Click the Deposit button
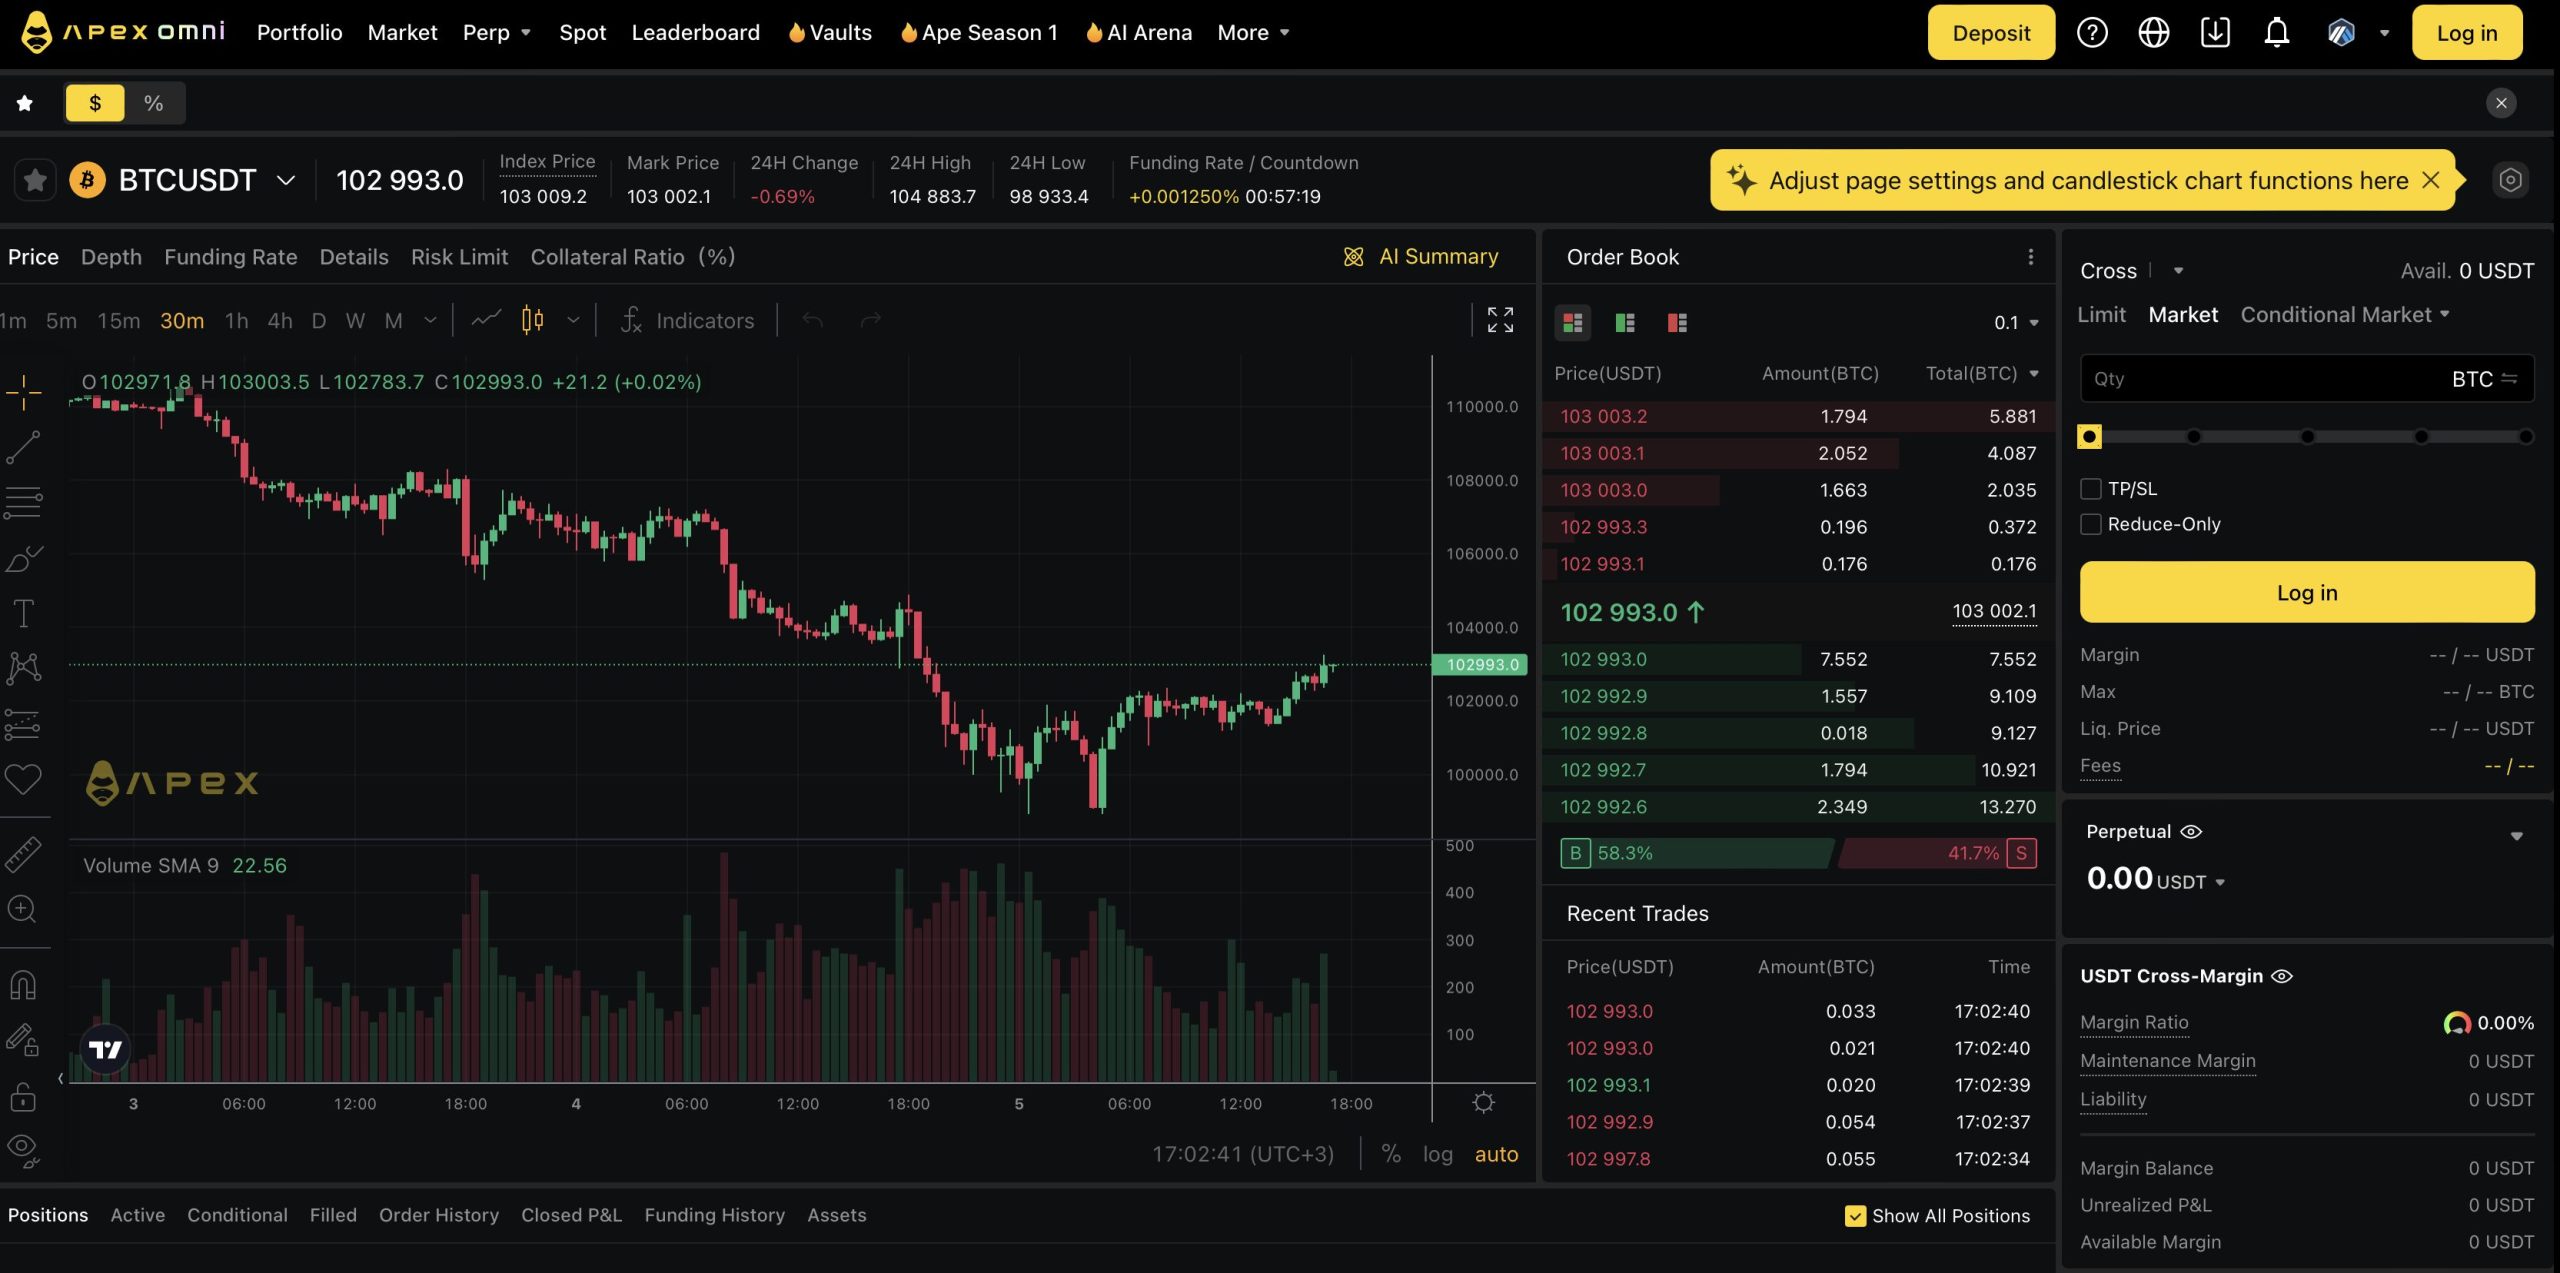 point(1990,33)
